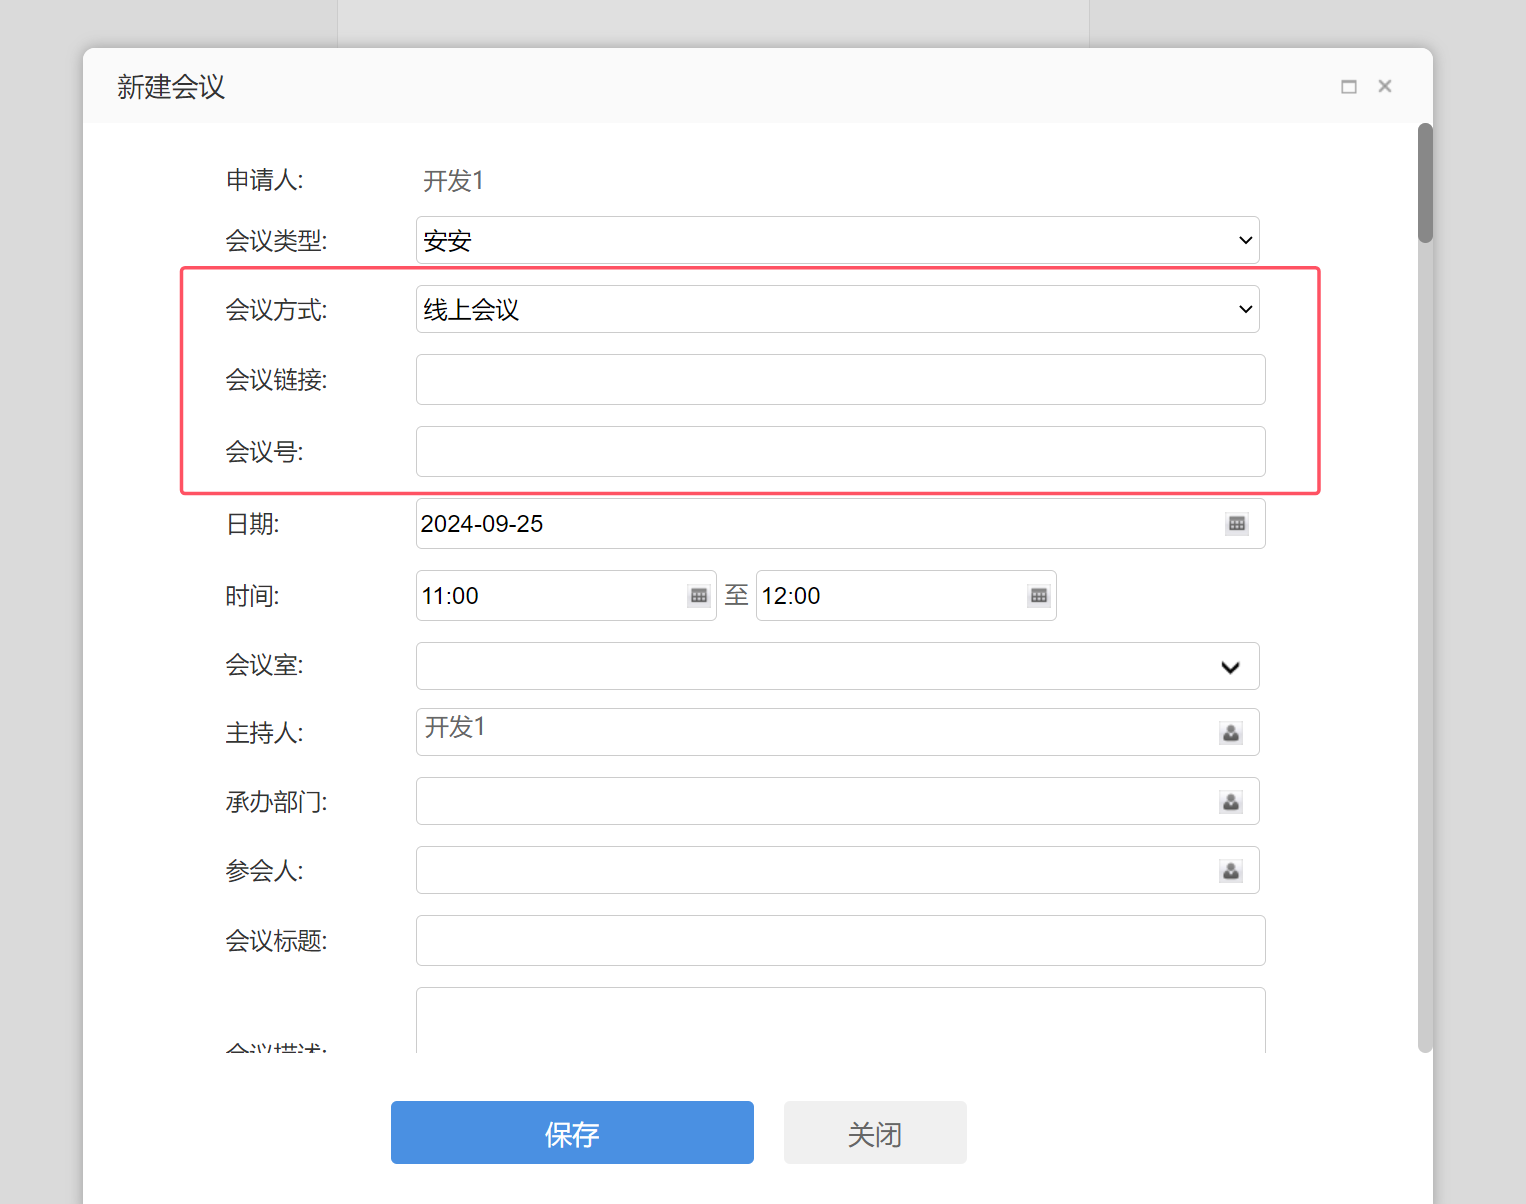
Task: Focus the 会议号 input field
Action: coord(840,452)
